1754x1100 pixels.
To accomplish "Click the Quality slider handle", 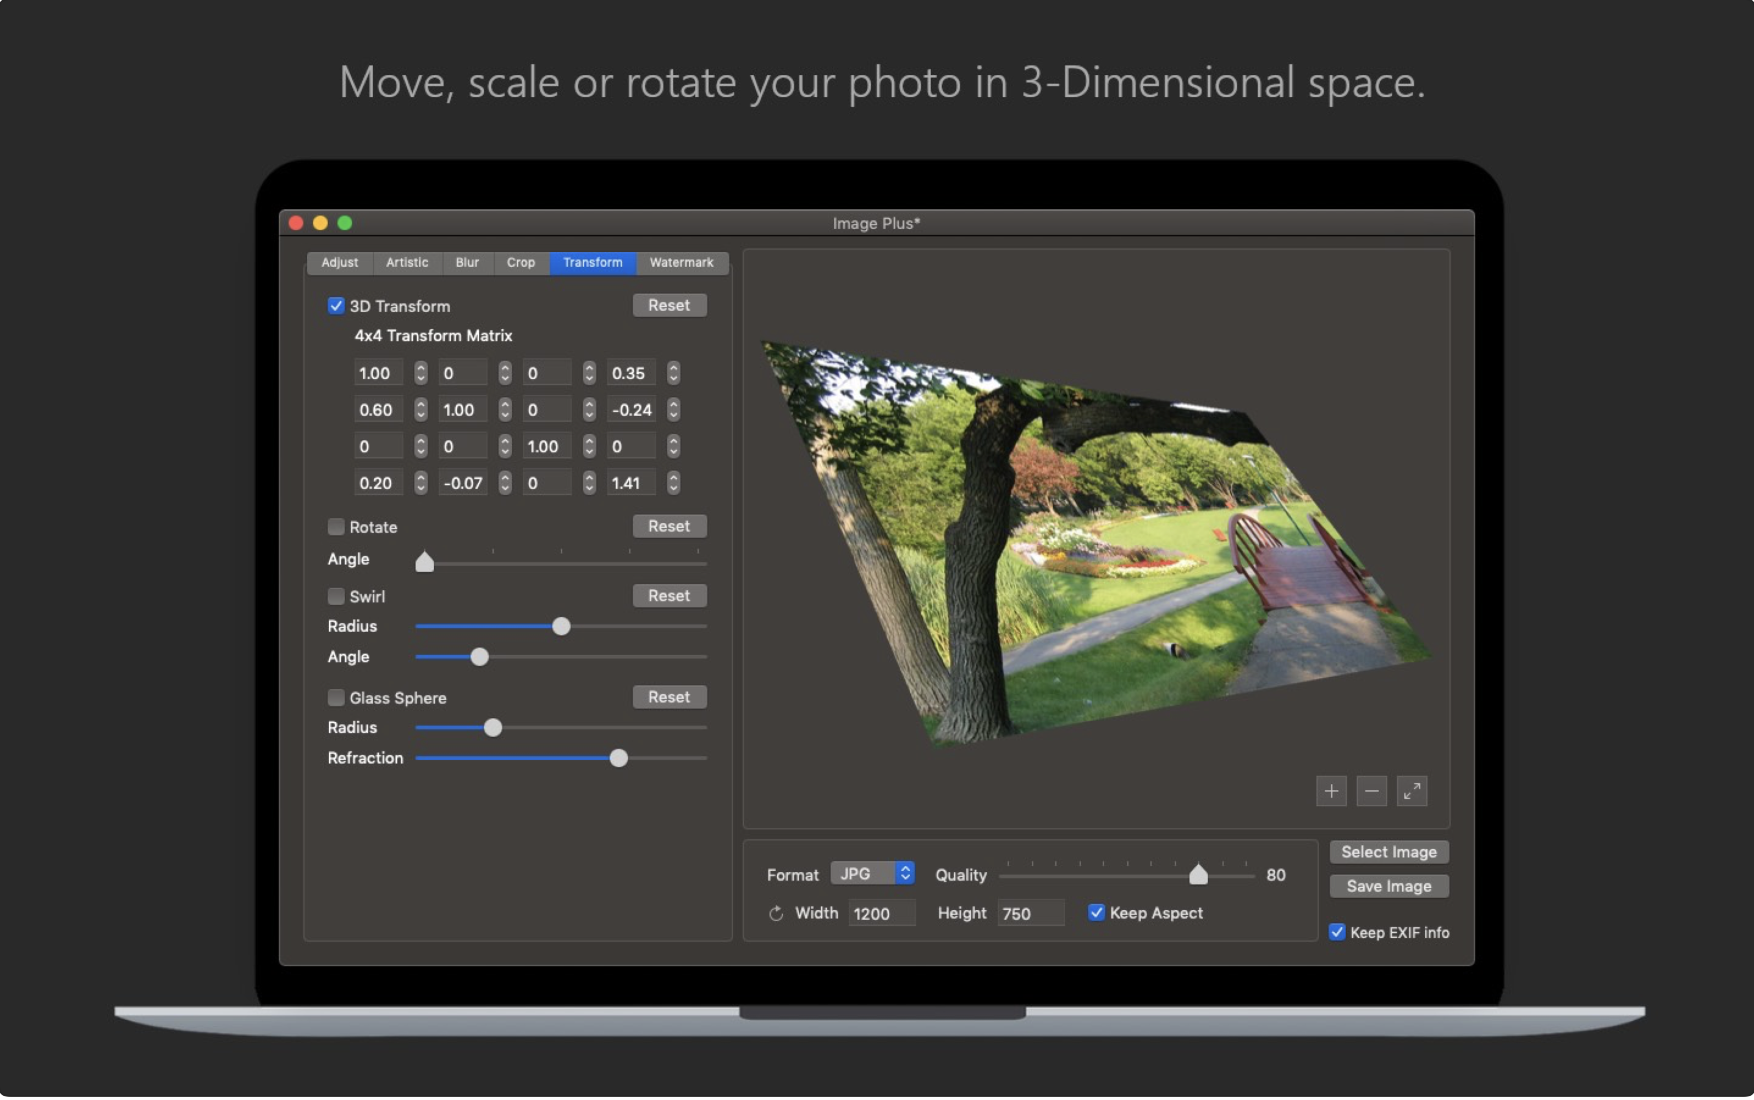I will click(1198, 875).
